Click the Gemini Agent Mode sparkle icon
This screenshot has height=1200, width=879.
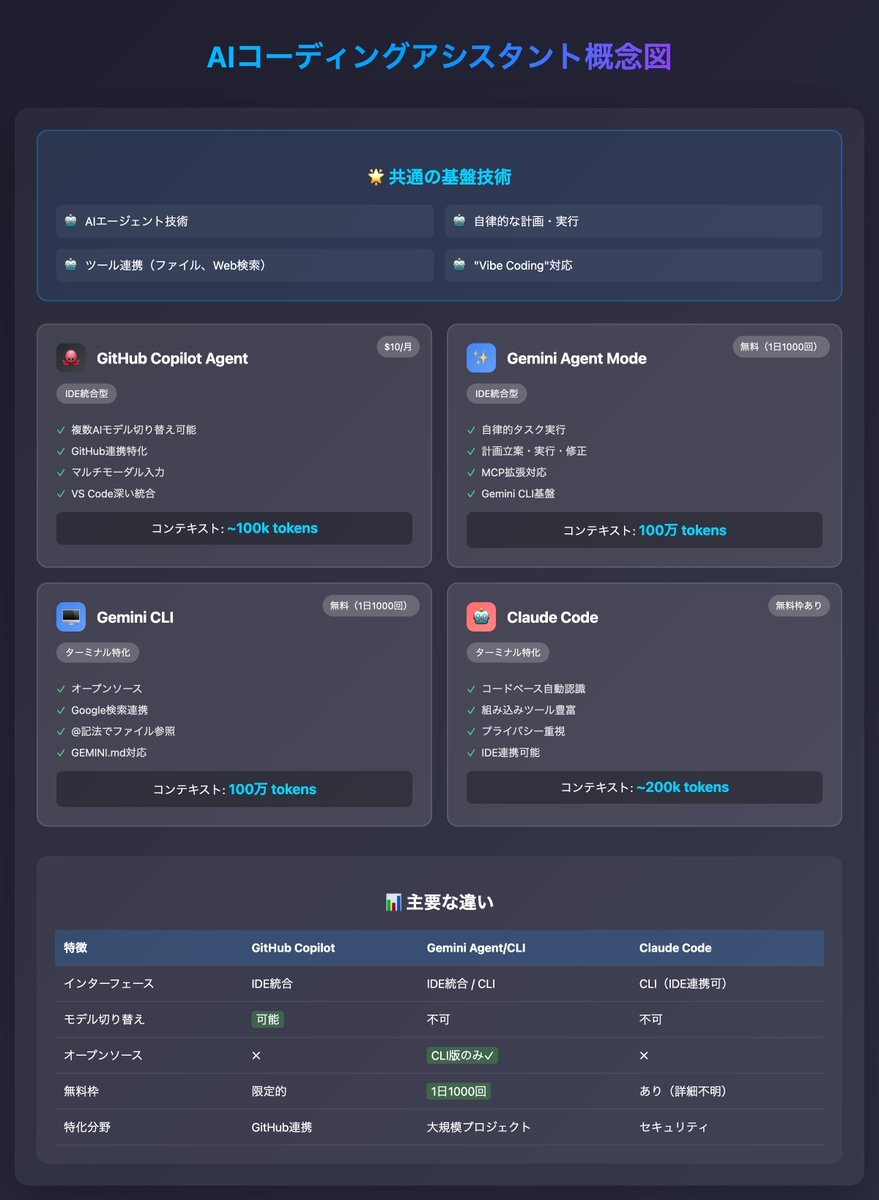coord(481,358)
